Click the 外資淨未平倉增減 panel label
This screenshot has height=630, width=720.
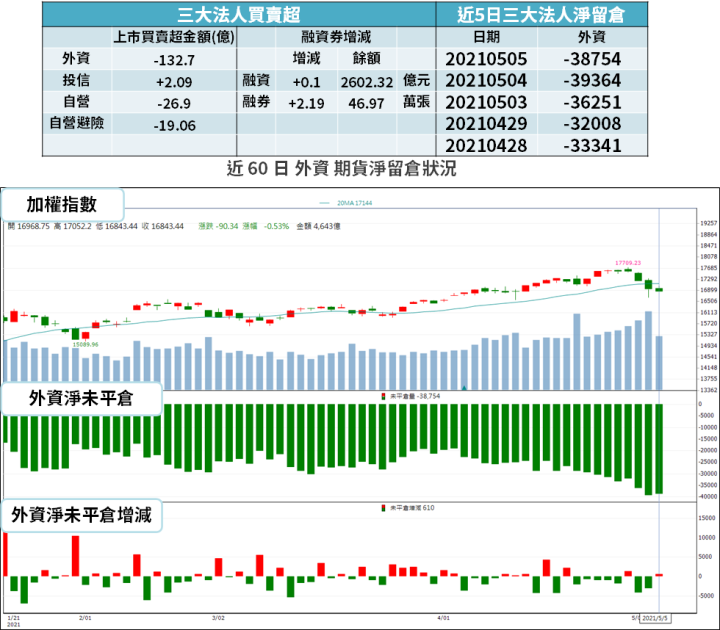point(81,515)
